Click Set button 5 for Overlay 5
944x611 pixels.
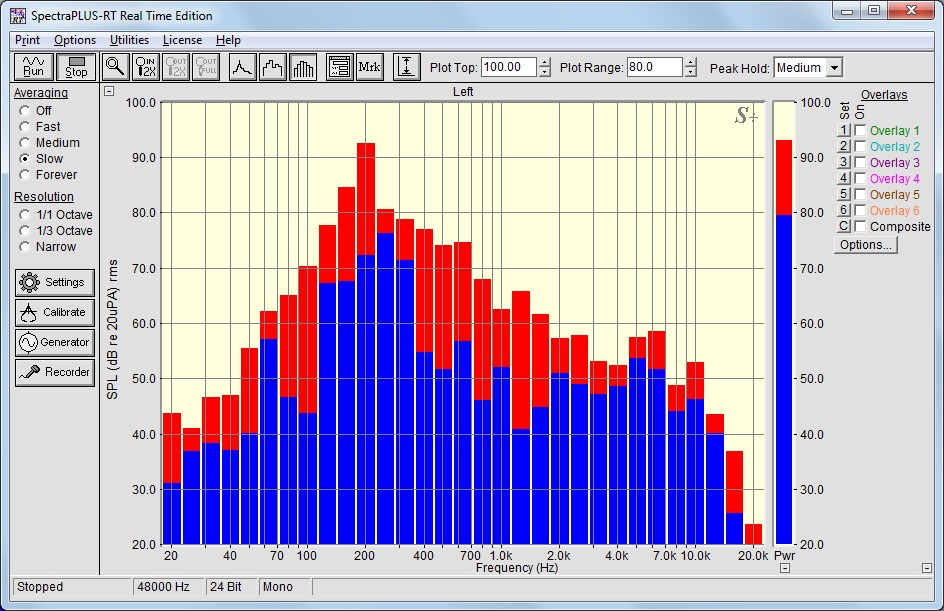click(x=843, y=194)
